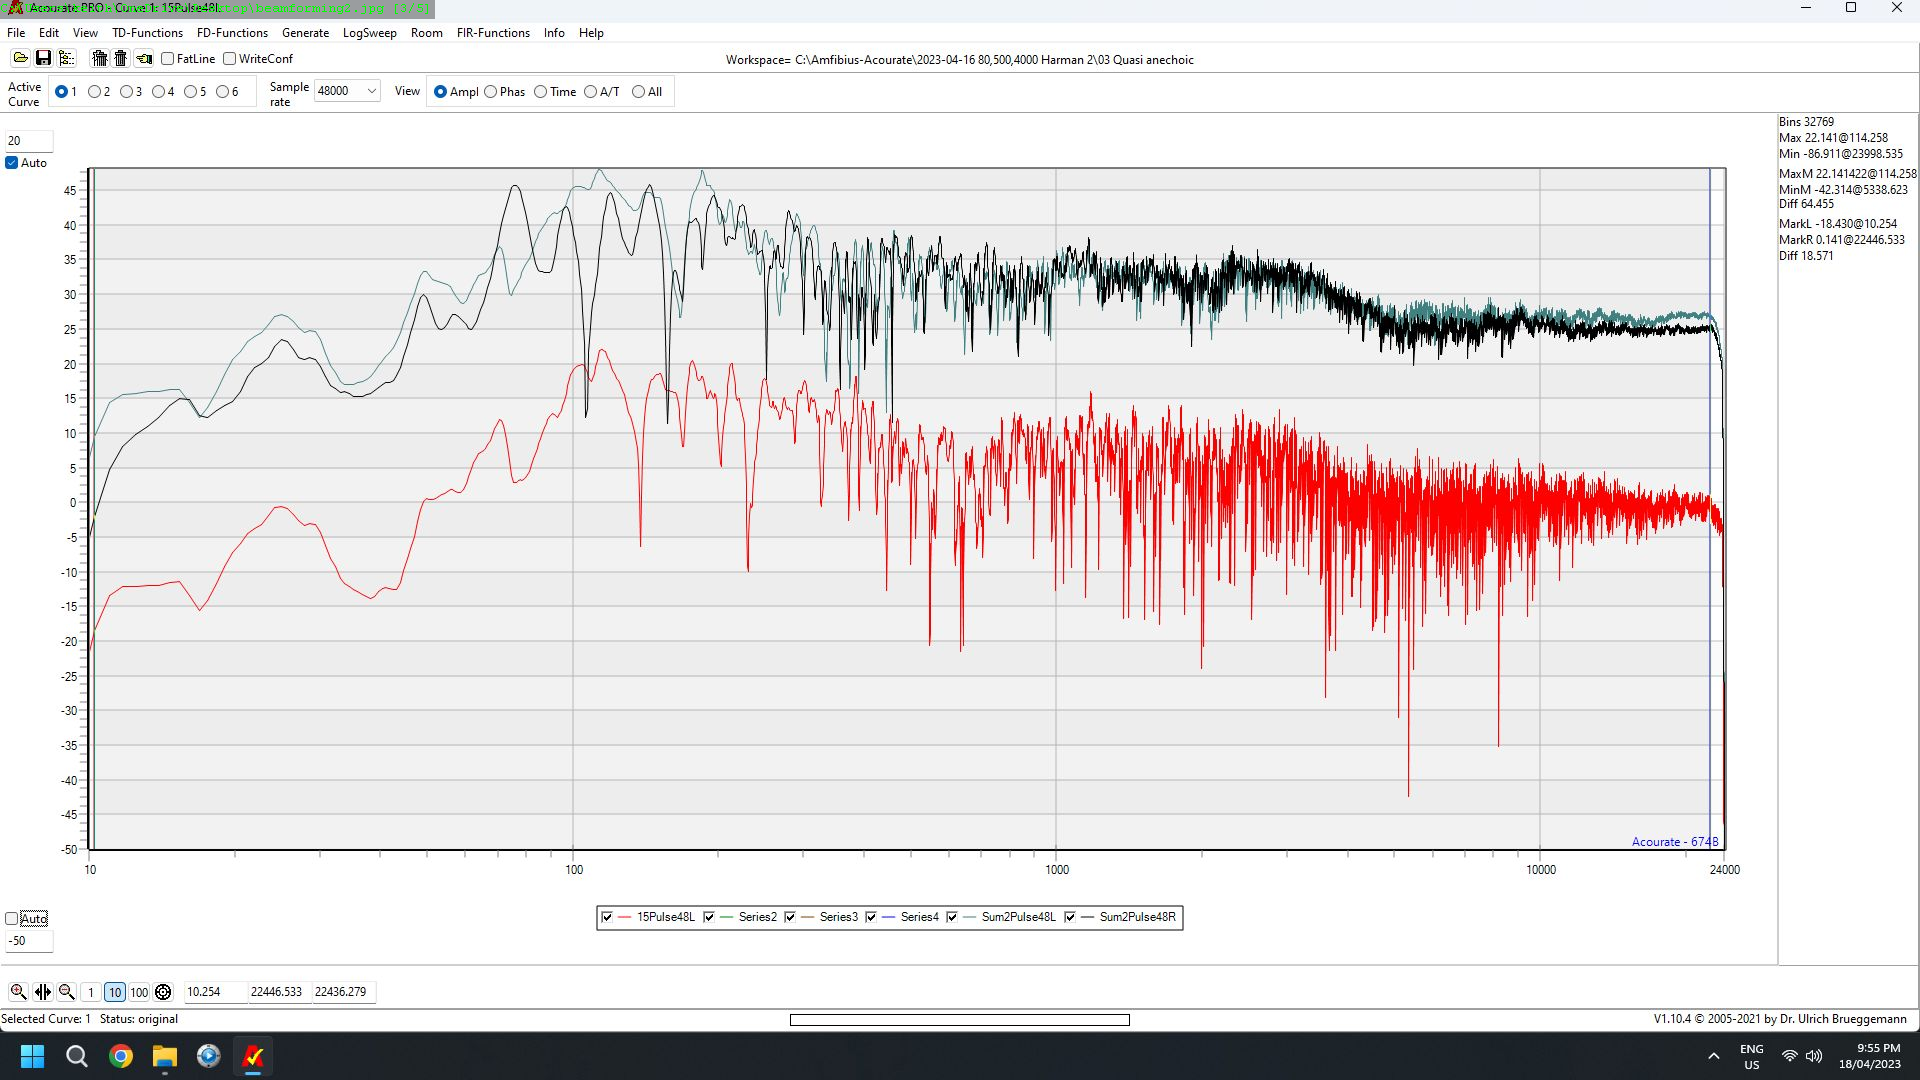Click the pointing hand icon in toolbar
This screenshot has height=1080, width=1920.
coord(144,58)
